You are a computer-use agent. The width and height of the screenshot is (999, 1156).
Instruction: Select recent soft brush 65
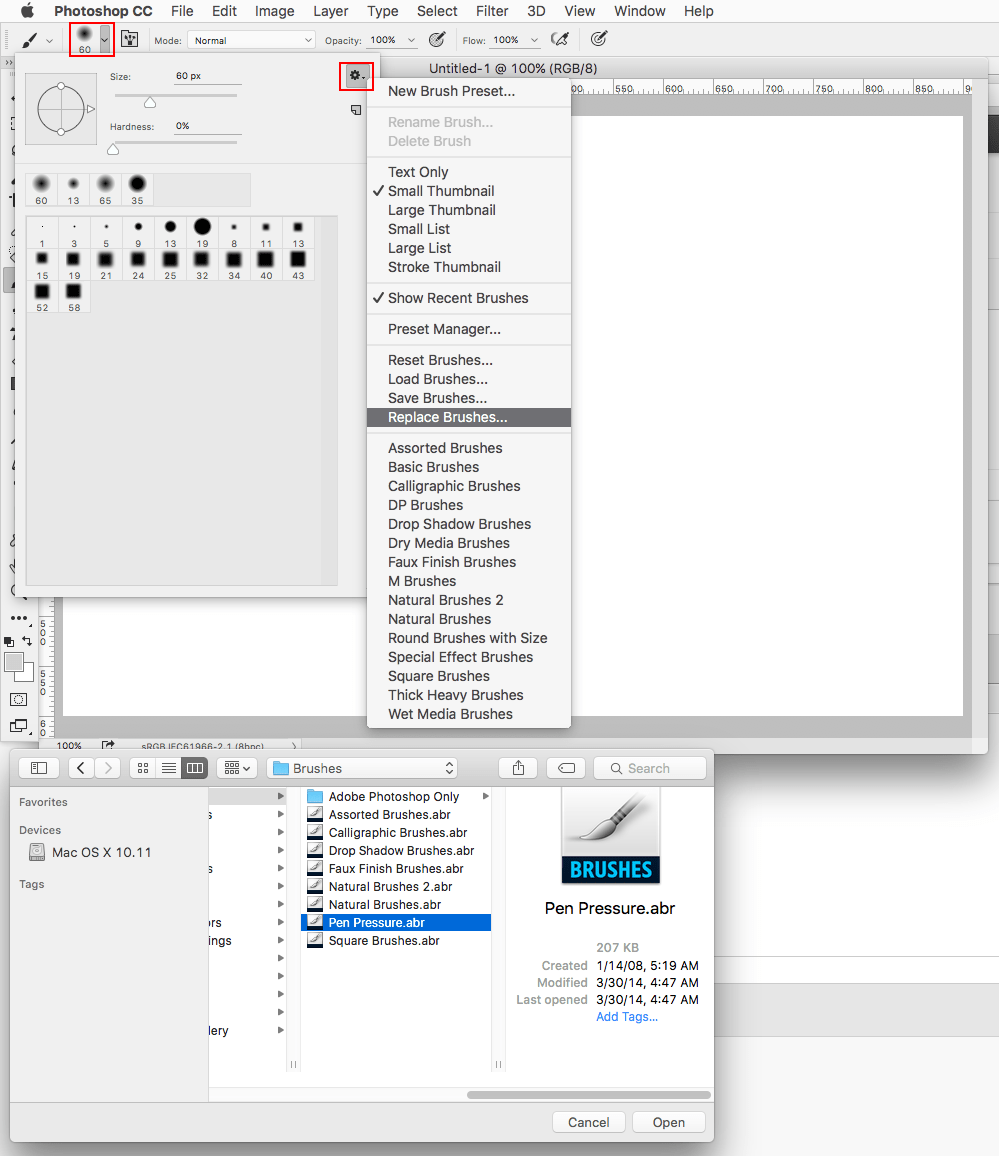tap(105, 189)
